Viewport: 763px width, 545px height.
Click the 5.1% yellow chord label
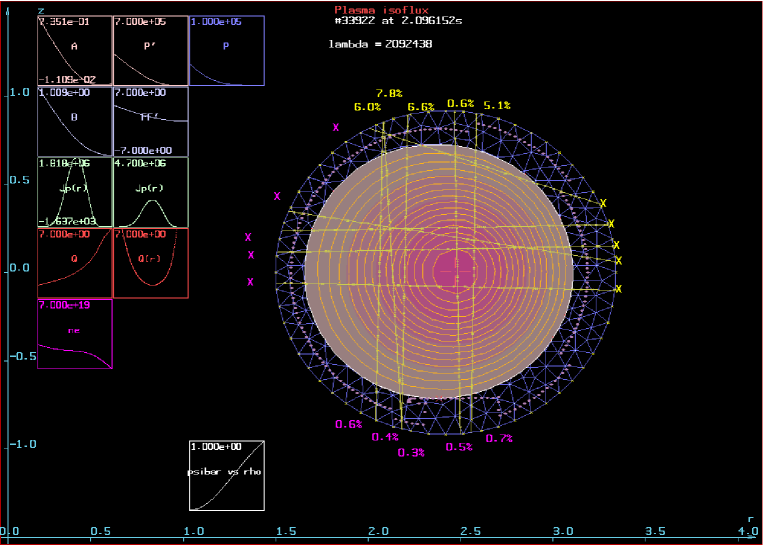click(497, 105)
